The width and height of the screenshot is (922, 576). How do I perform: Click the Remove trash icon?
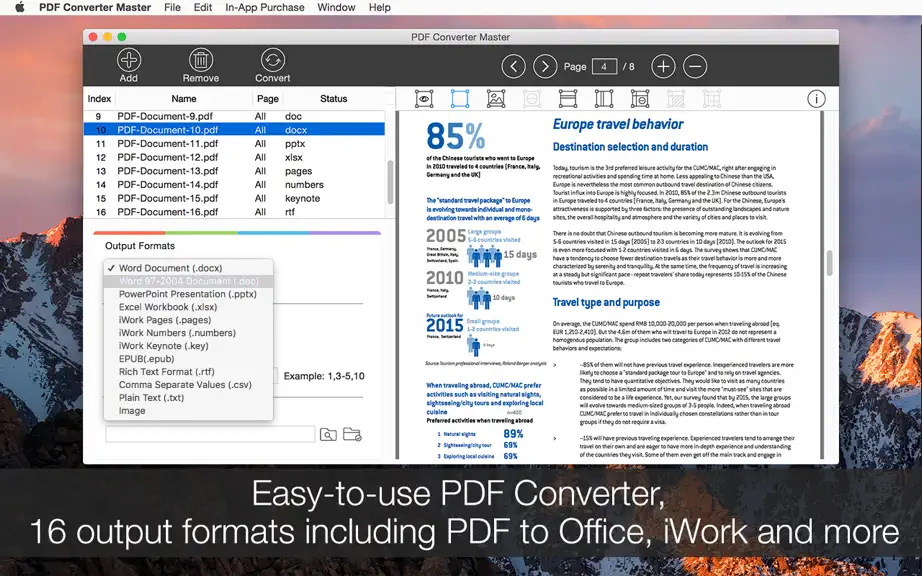point(201,60)
